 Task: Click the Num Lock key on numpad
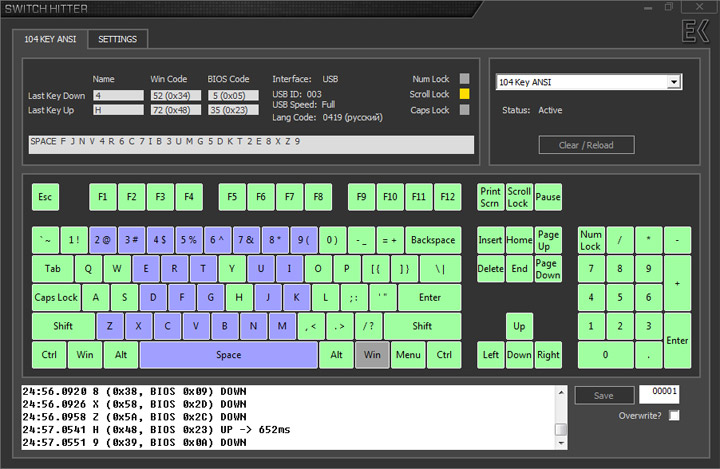pos(591,240)
